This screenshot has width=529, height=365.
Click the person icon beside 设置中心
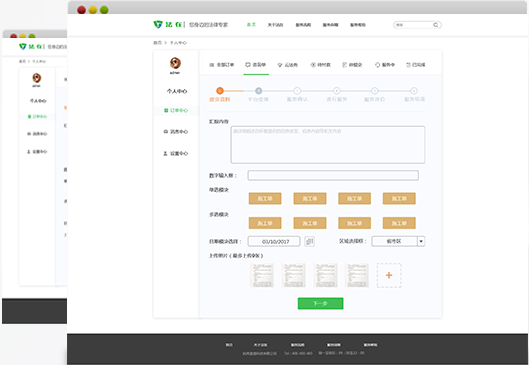pos(165,153)
